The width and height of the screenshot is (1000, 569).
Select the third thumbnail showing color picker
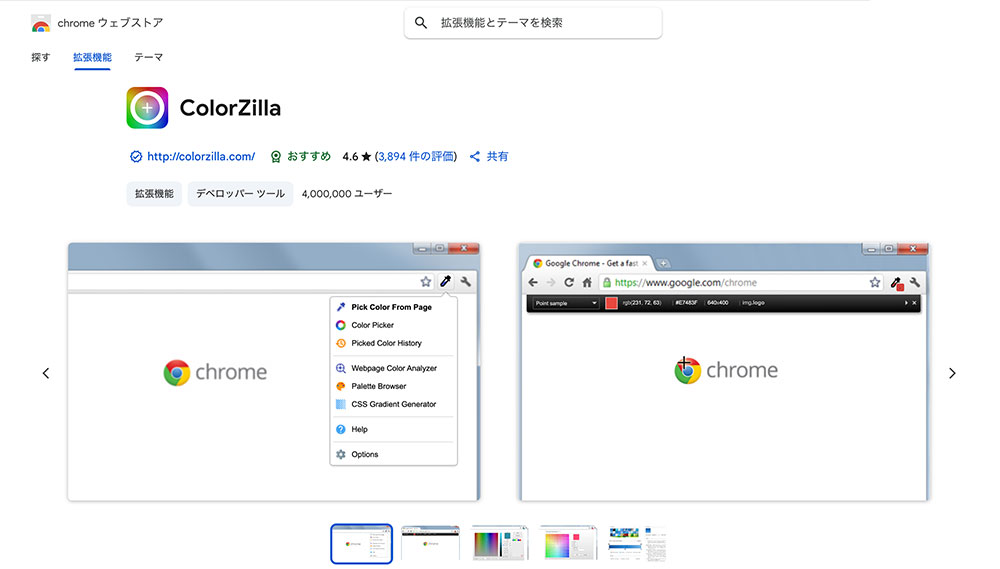click(x=499, y=543)
